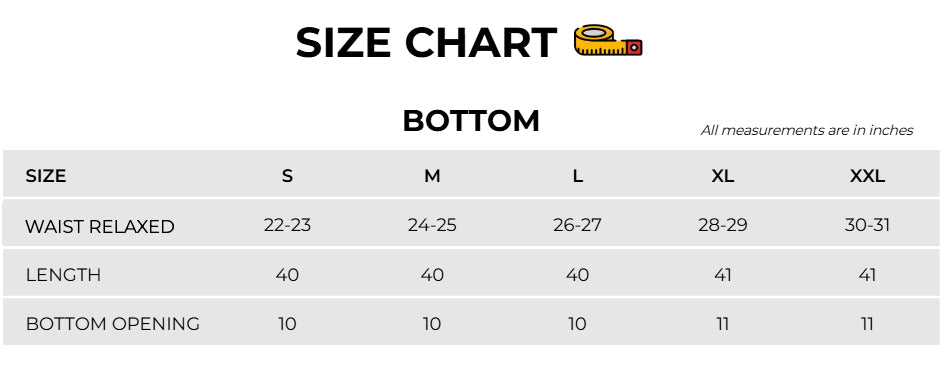Choose the XL size column header
Screen dimensions: 942x372
click(x=723, y=176)
